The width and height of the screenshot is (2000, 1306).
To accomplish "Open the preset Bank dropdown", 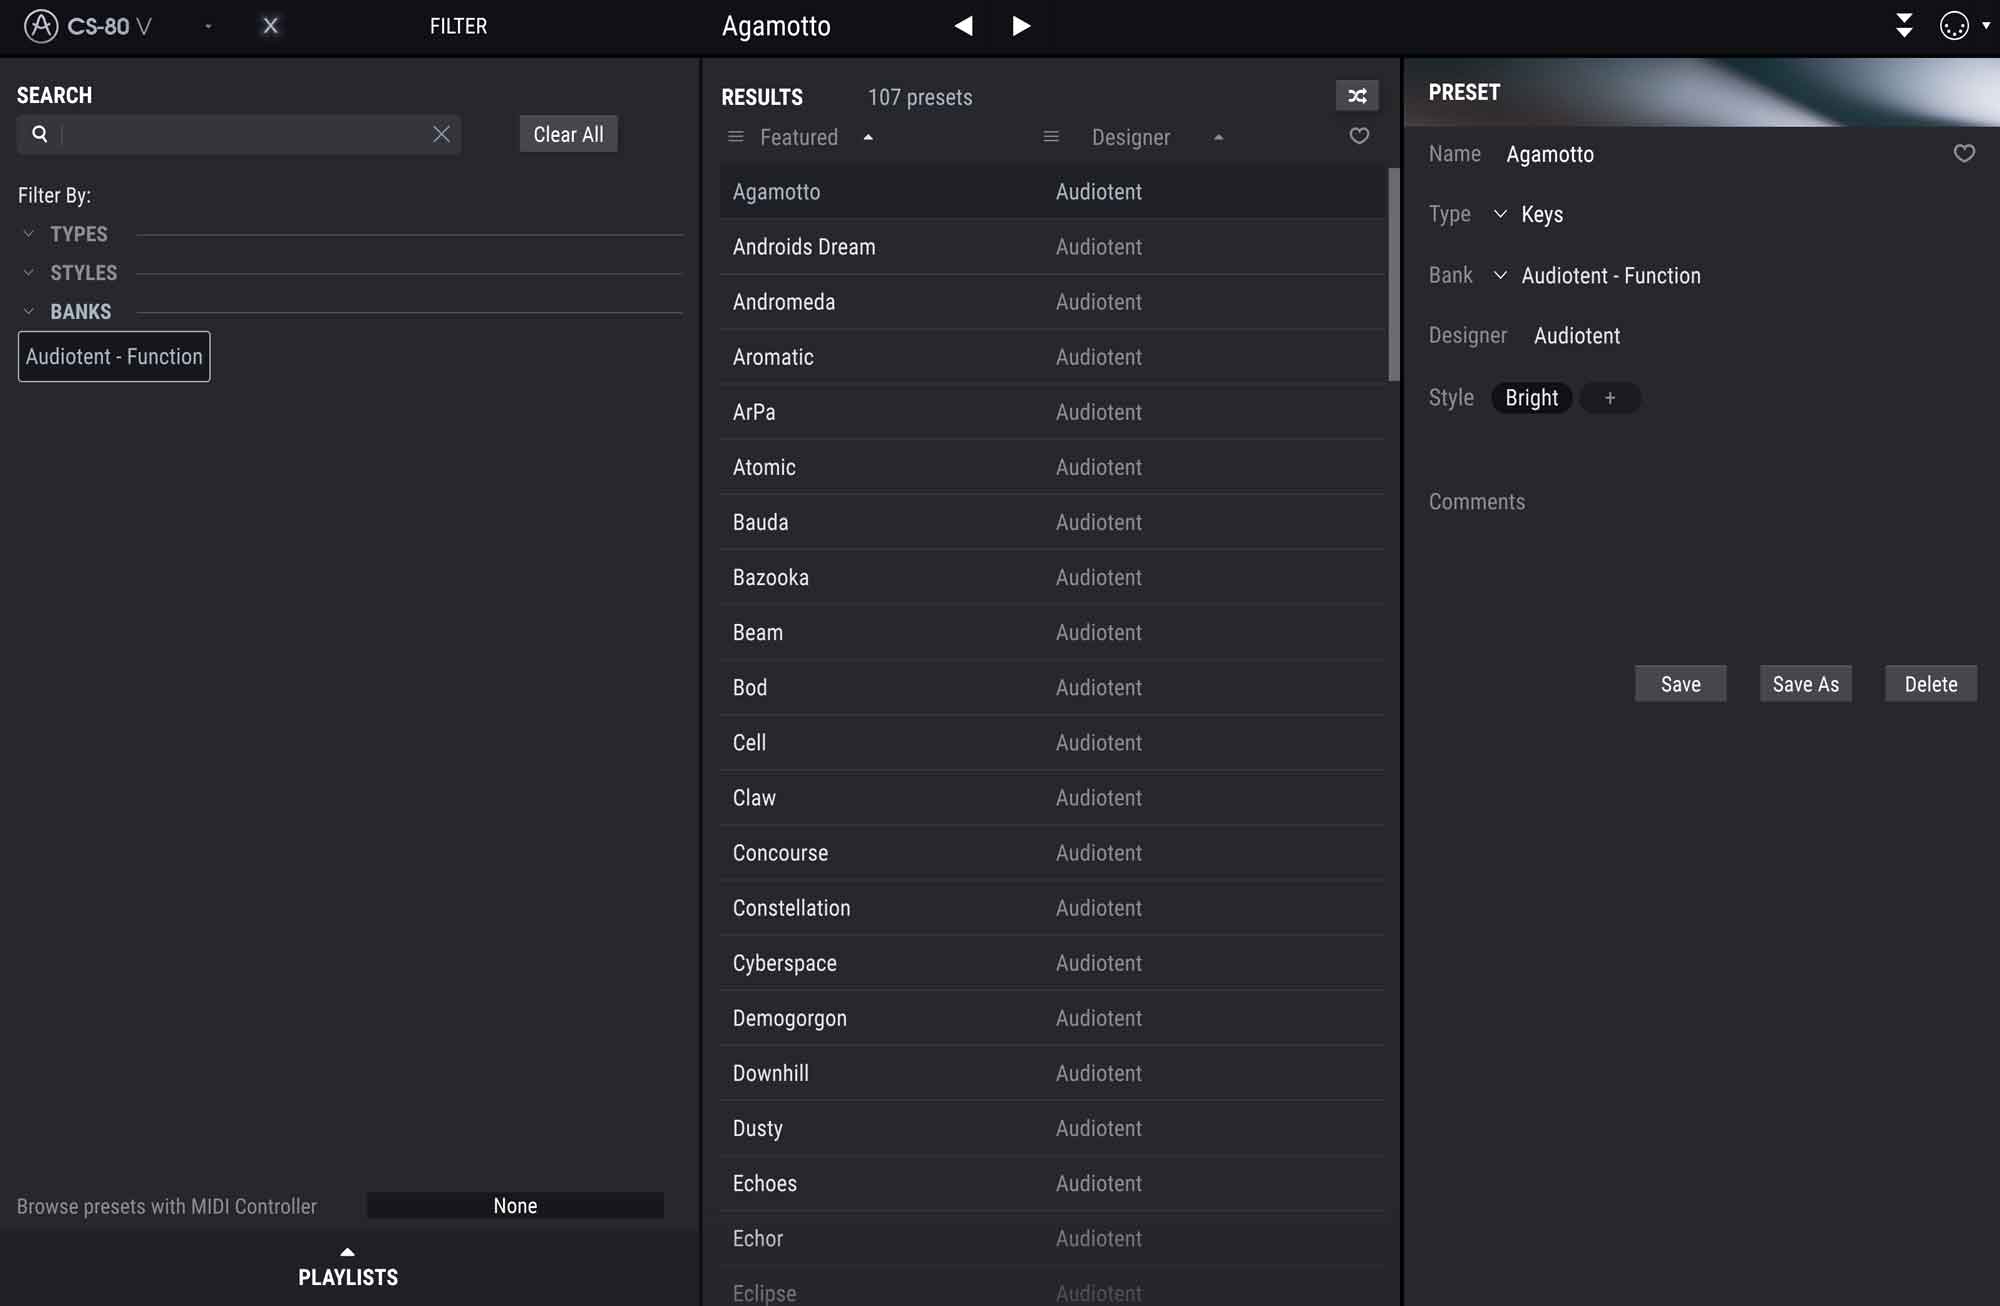I will 1500,275.
